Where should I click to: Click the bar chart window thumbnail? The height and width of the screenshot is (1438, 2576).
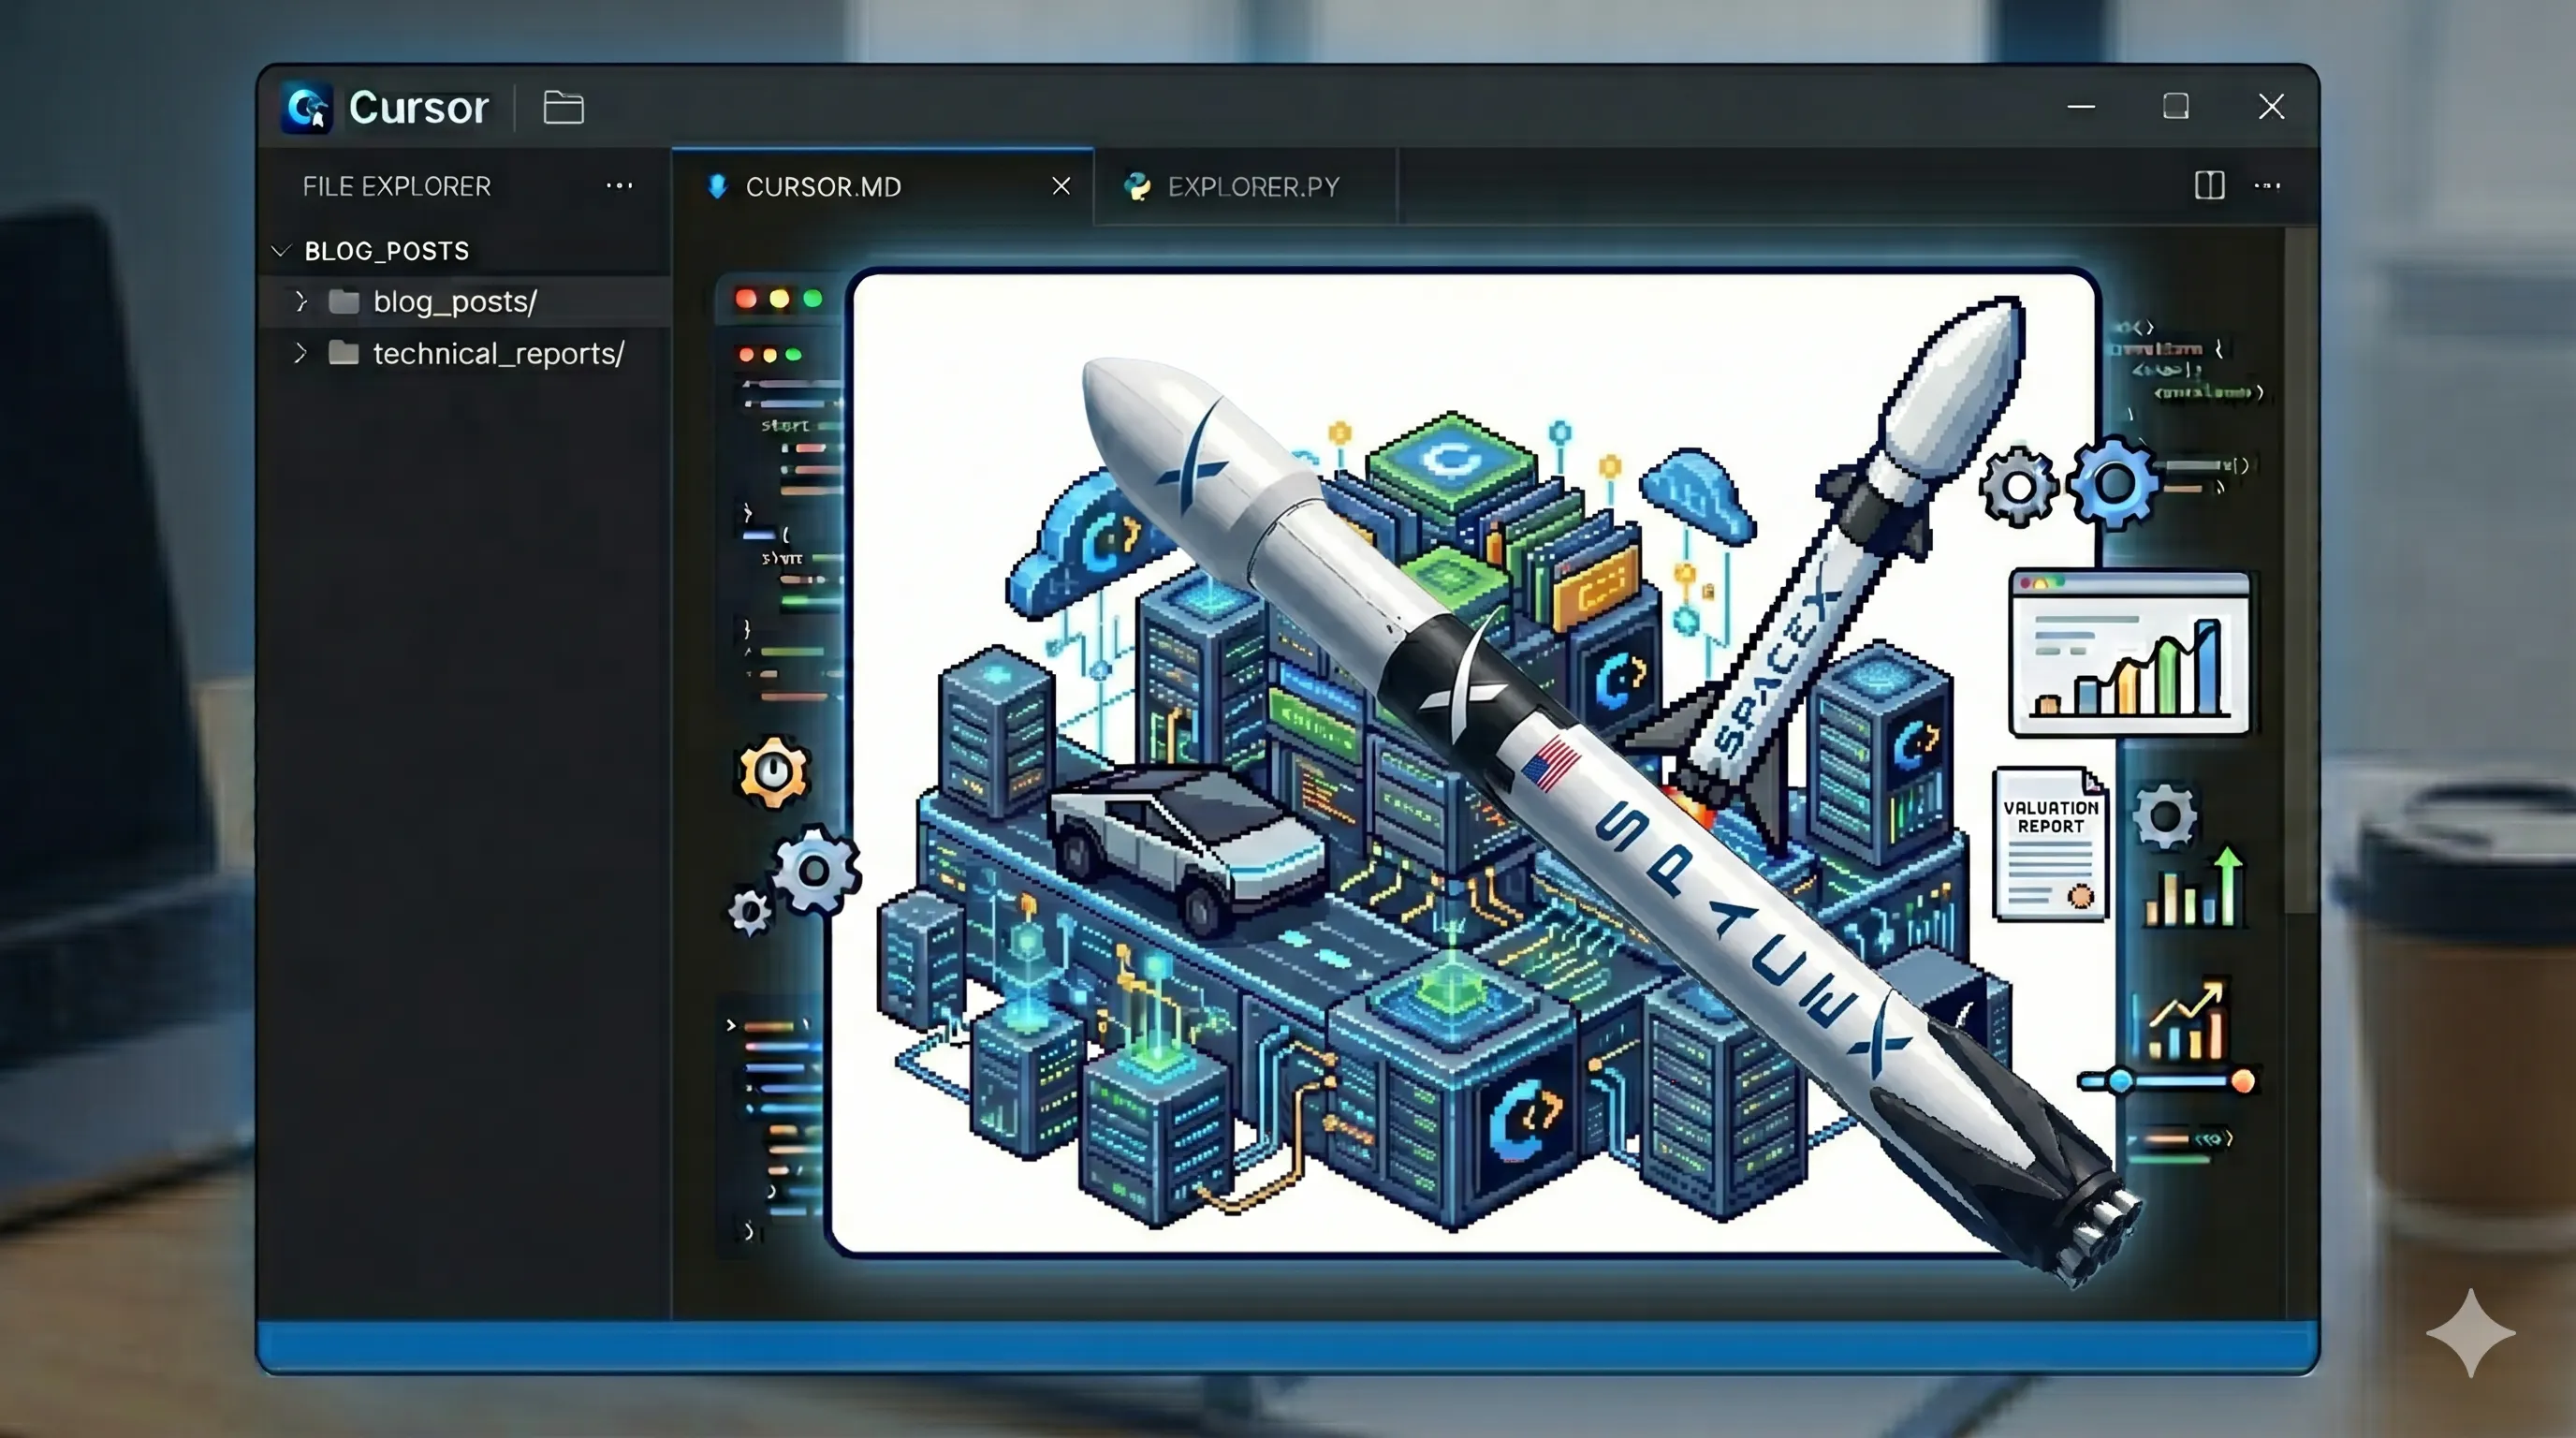(2129, 654)
